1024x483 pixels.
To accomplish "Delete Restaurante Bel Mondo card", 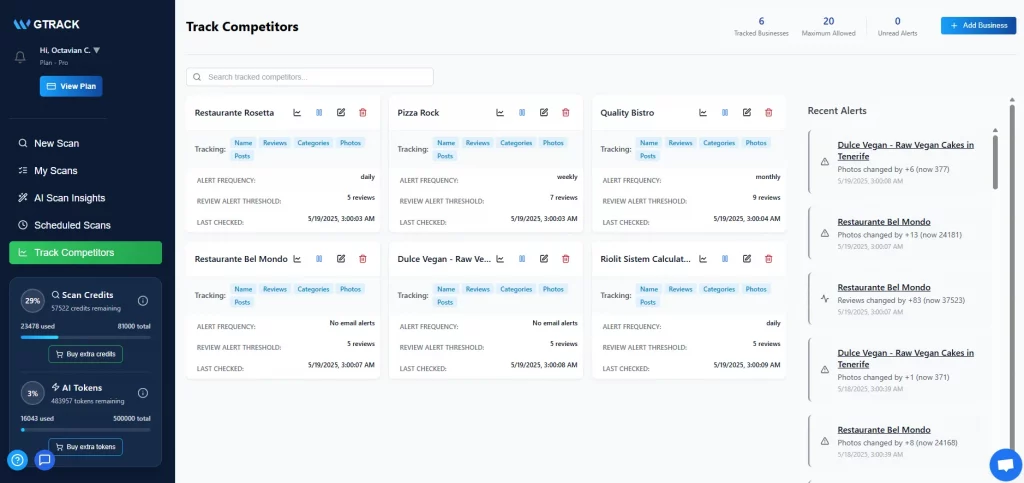I will coord(362,258).
